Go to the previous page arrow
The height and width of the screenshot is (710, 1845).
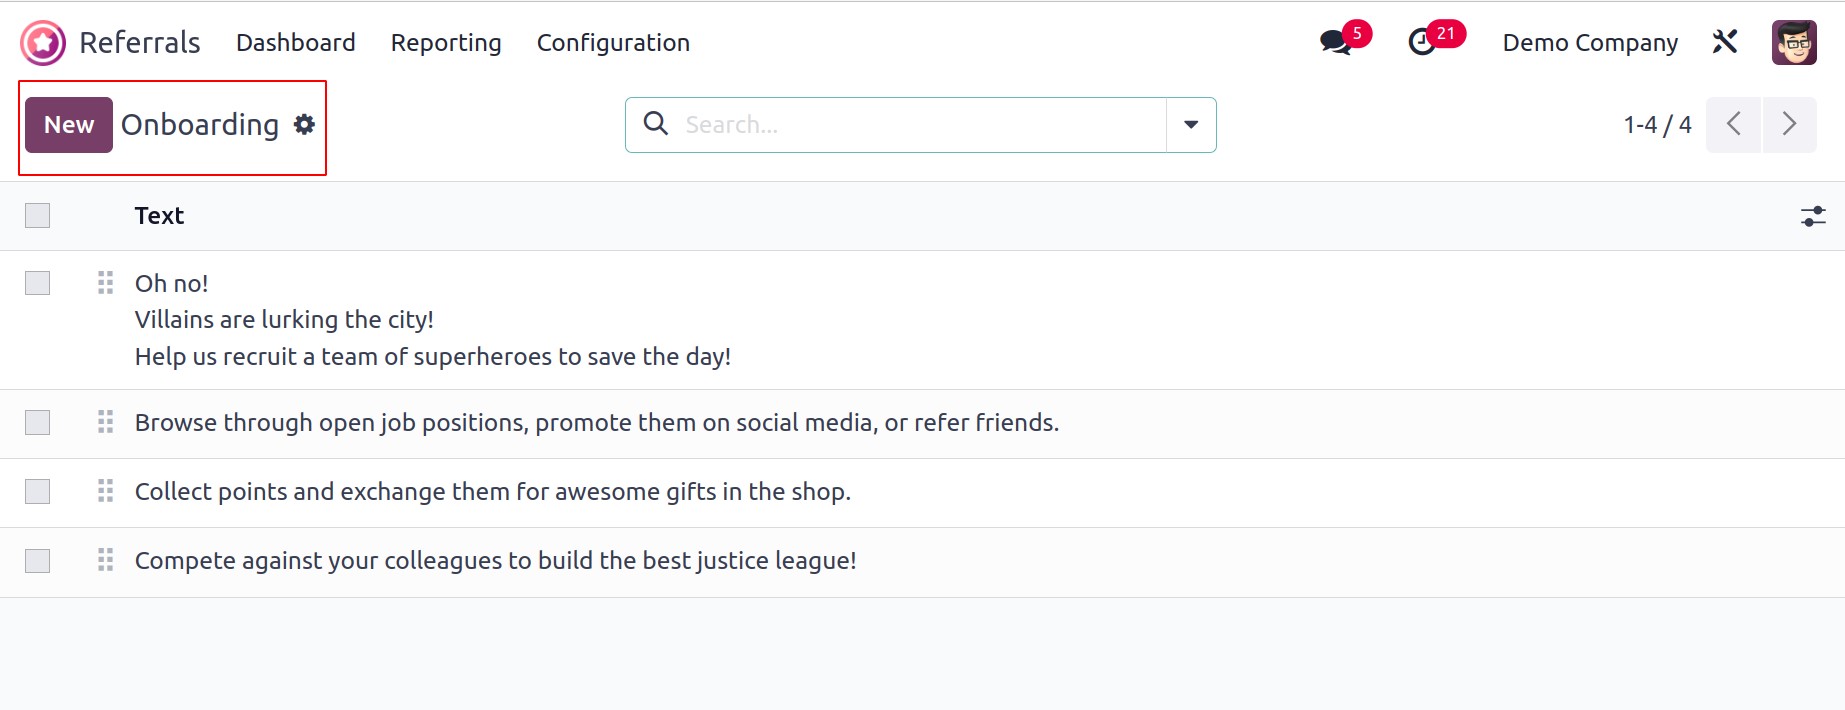pyautogui.click(x=1734, y=124)
